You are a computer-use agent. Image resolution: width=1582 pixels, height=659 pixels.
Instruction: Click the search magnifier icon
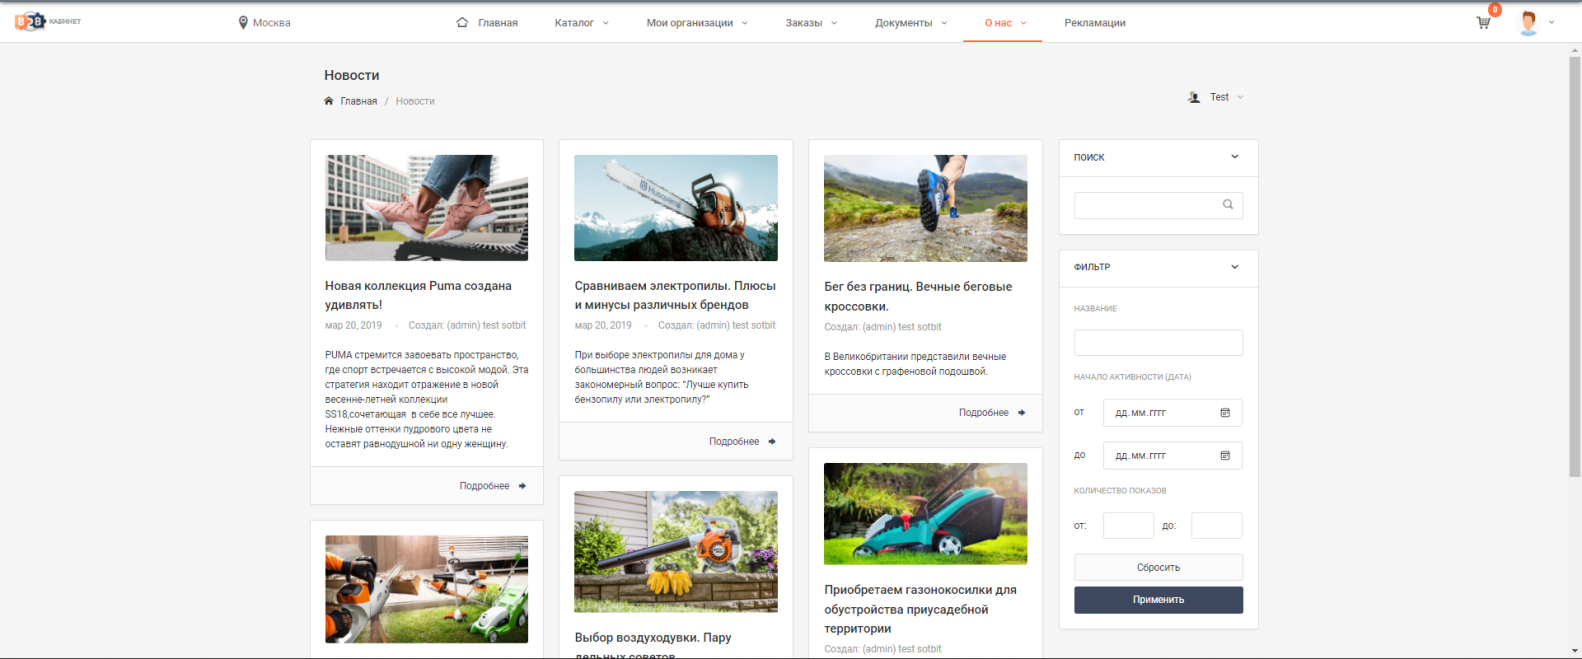pyautogui.click(x=1228, y=205)
